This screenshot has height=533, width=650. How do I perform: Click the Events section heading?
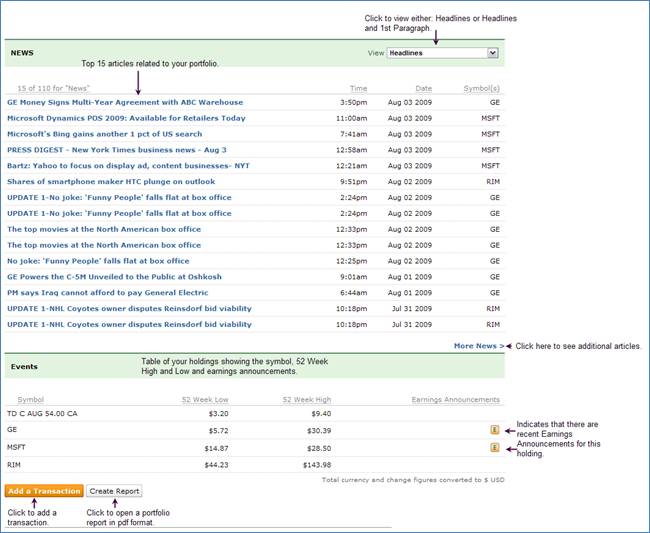coord(24,366)
